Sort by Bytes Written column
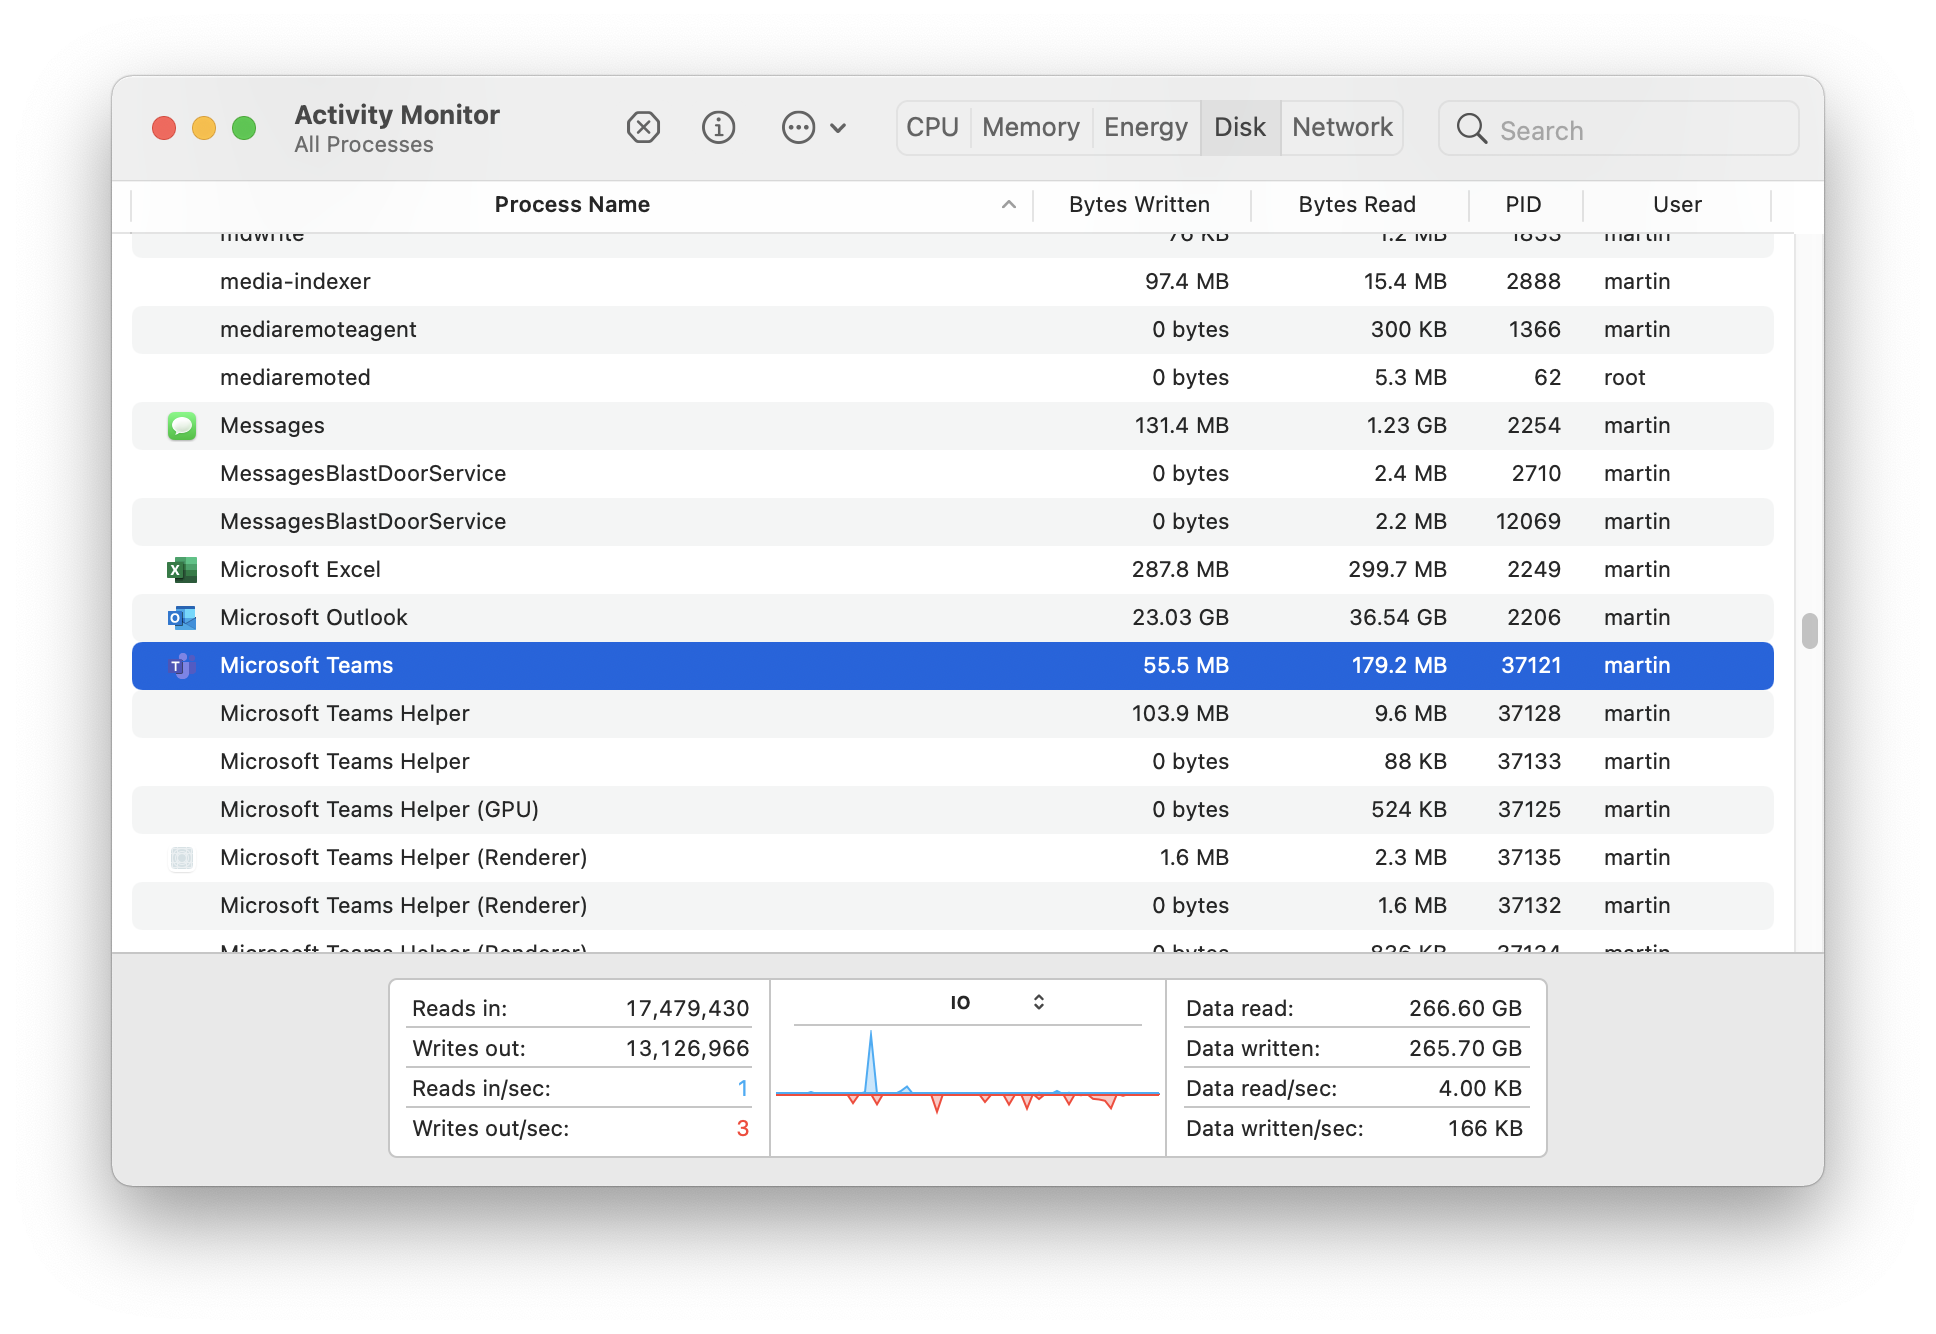 1139,205
